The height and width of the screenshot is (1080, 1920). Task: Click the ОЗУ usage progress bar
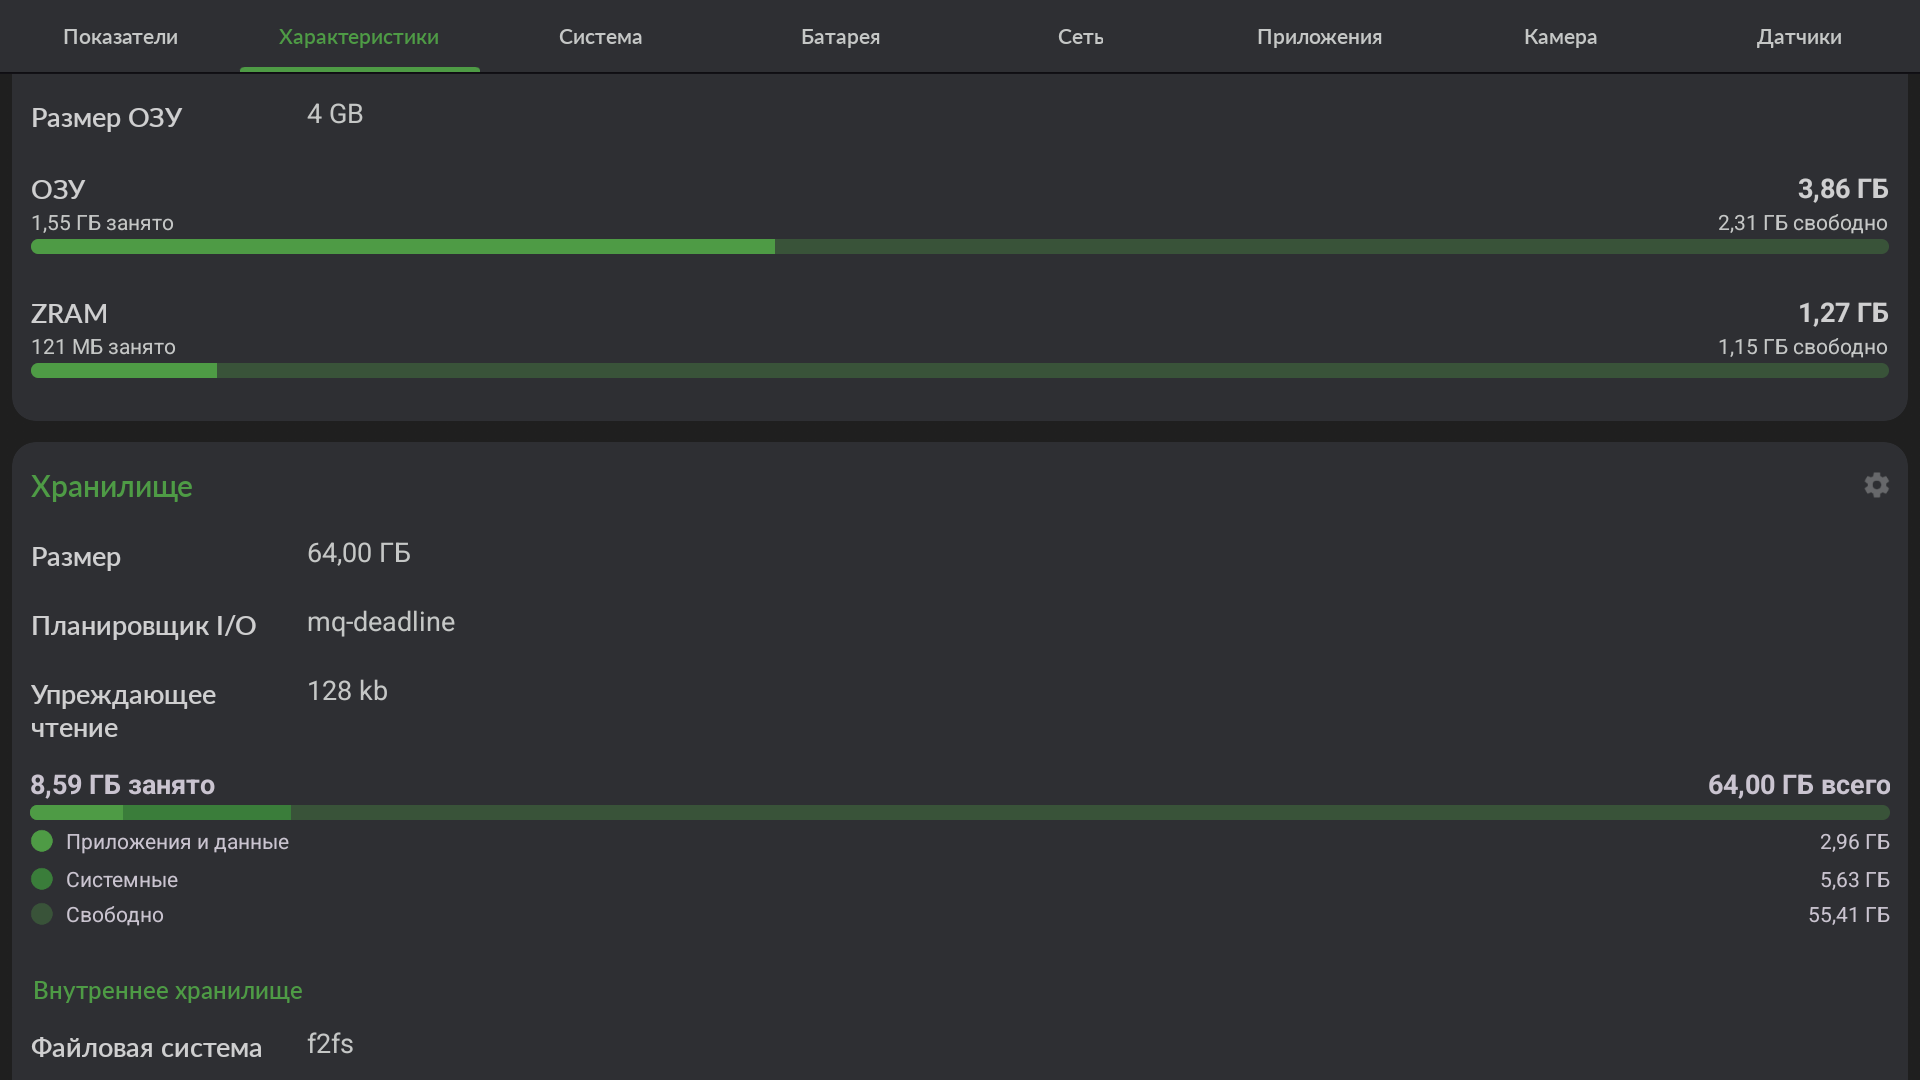tap(960, 247)
